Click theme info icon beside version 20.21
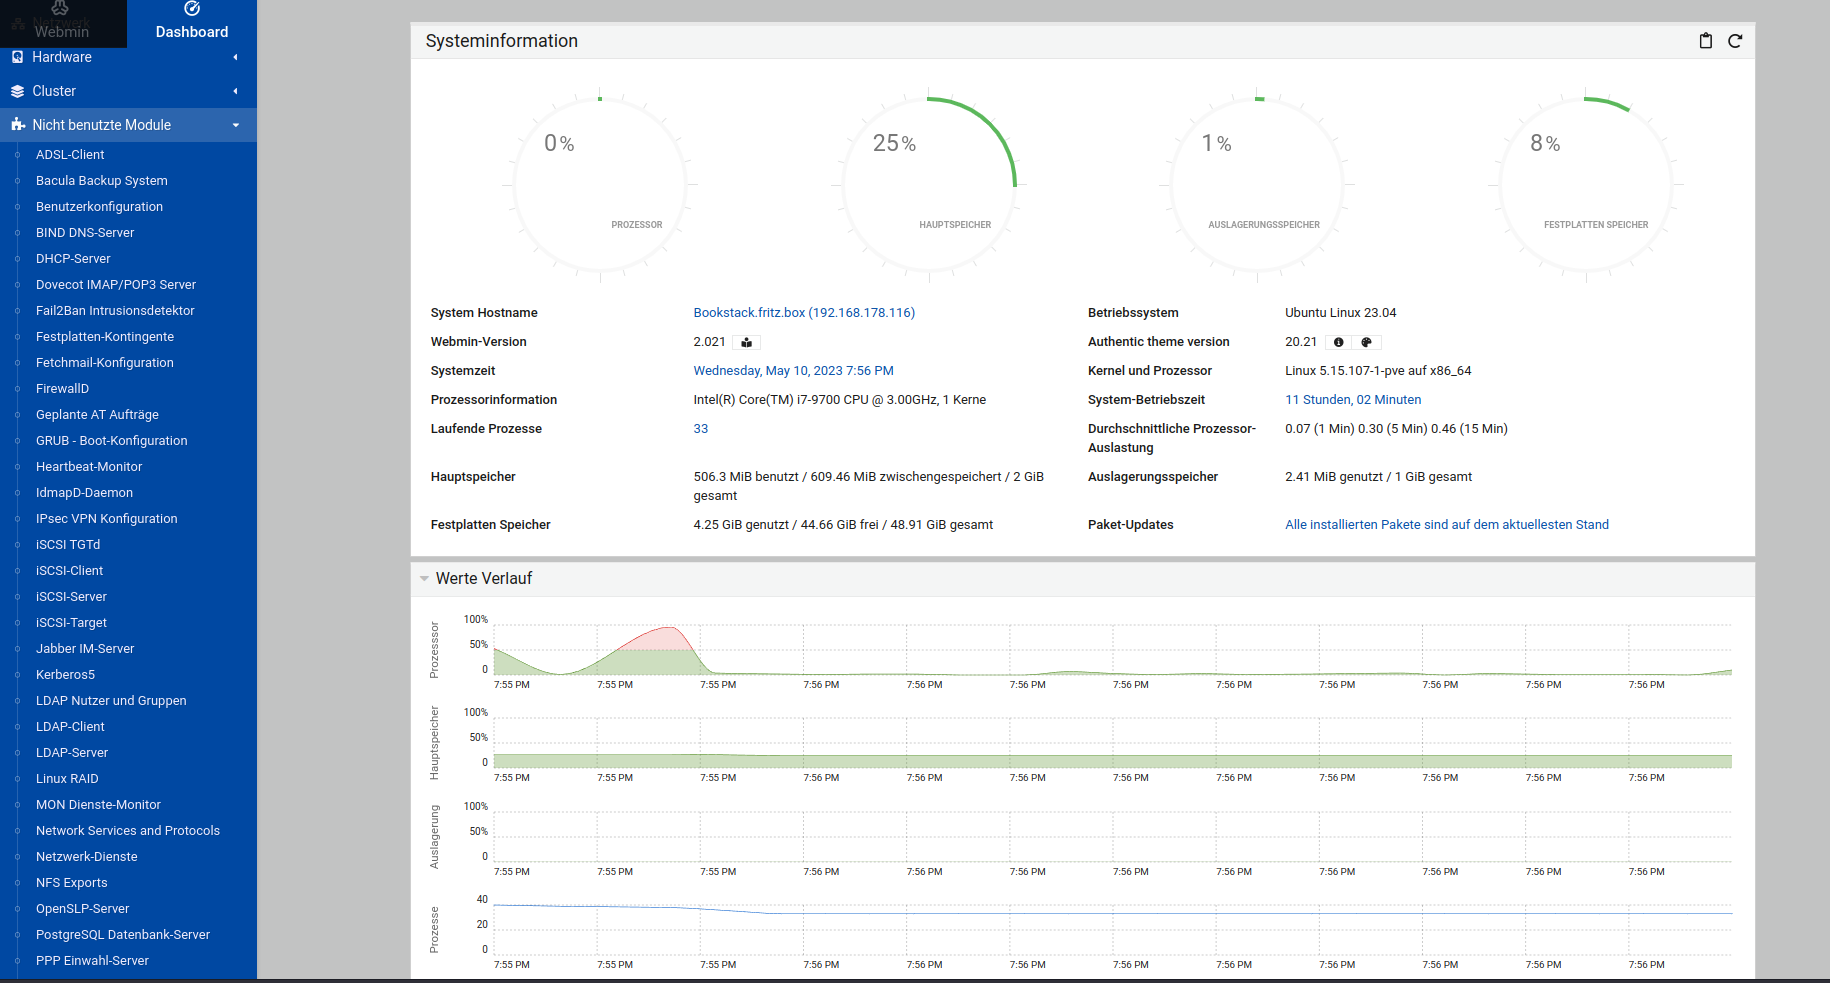Image resolution: width=1830 pixels, height=983 pixels. point(1338,342)
